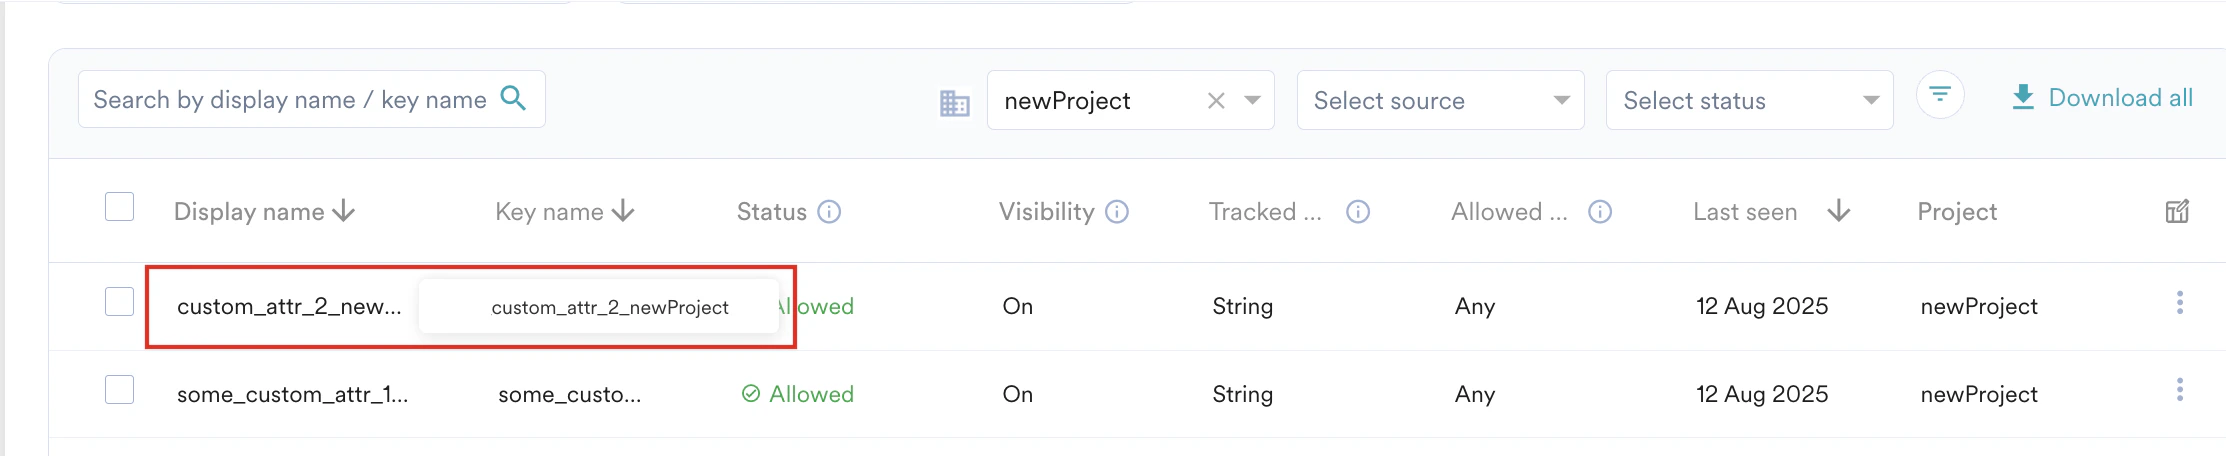Clear the newProject selection
This screenshot has width=2226, height=456.
point(1216,100)
